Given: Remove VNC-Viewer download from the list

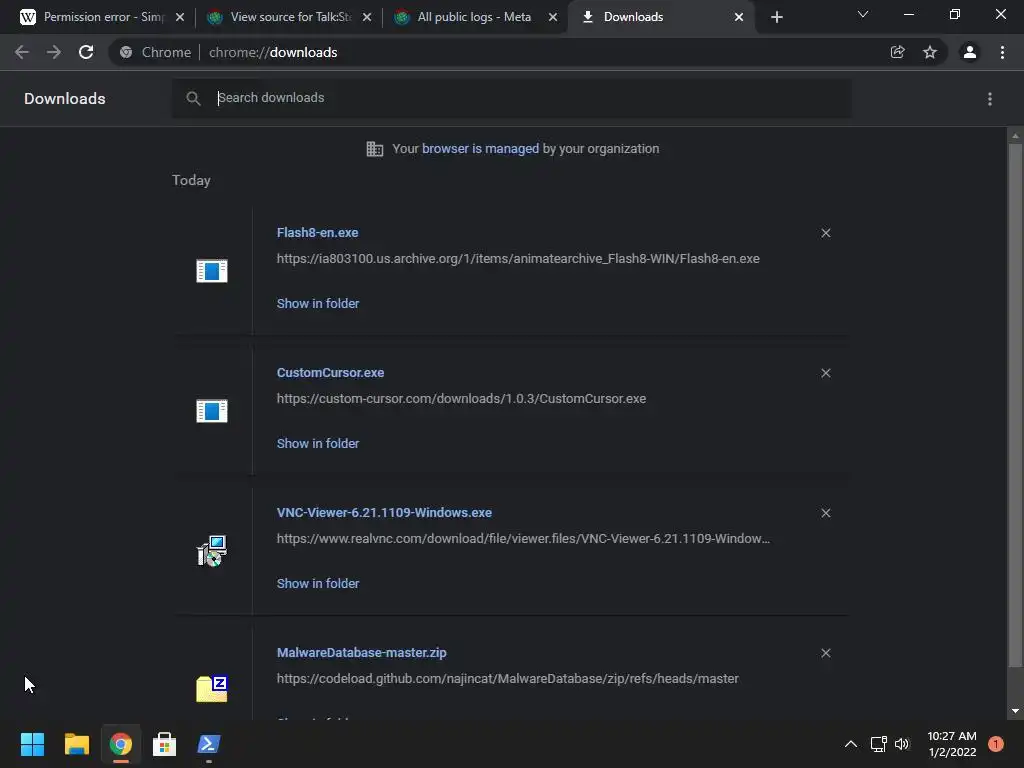Looking at the screenshot, I should point(826,513).
